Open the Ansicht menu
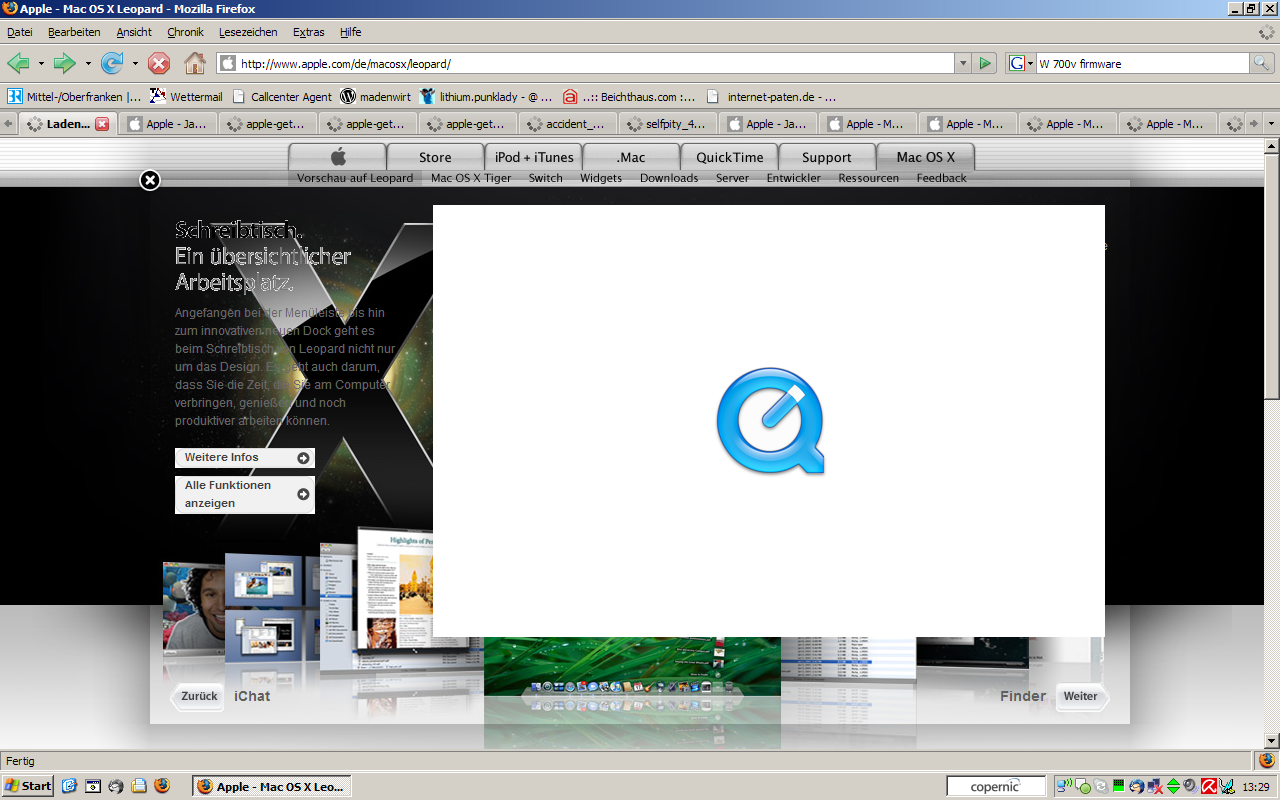Image resolution: width=1280 pixels, height=800 pixels. [x=134, y=32]
